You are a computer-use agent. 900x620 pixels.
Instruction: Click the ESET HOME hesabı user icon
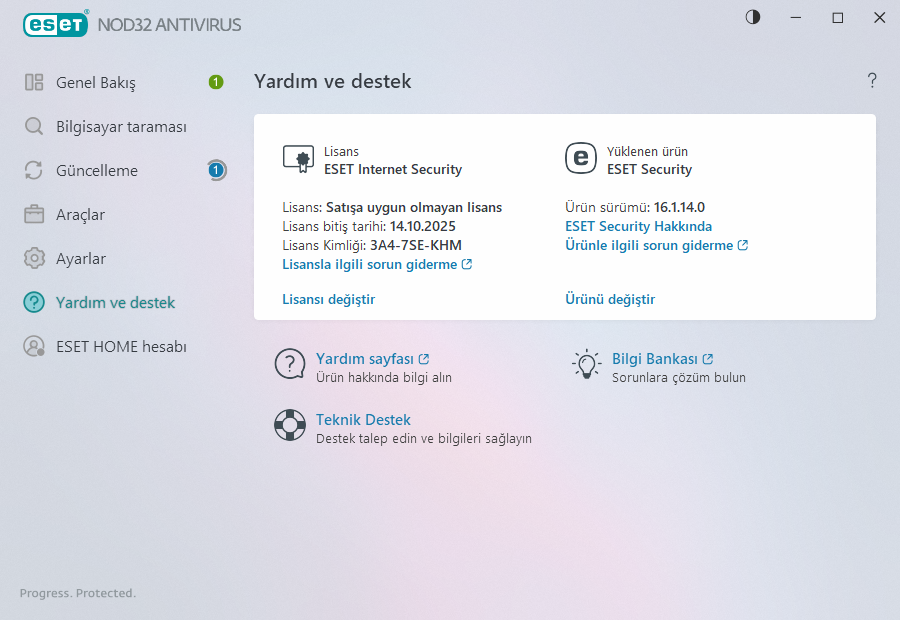click(34, 346)
